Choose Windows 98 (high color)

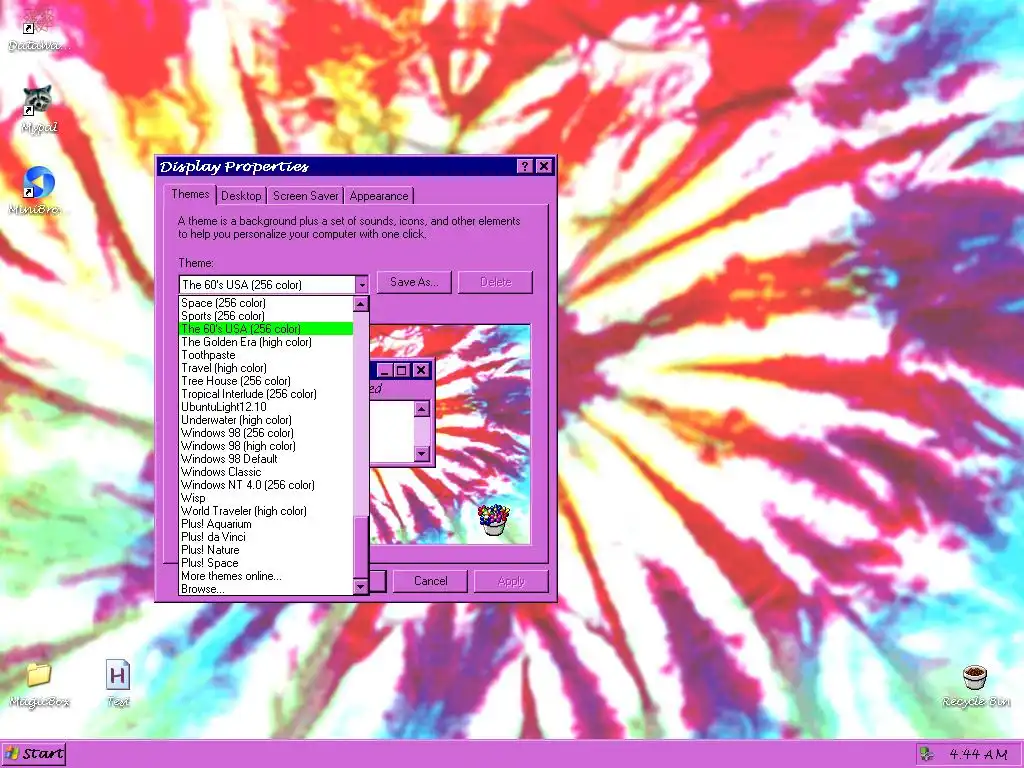[266, 446]
